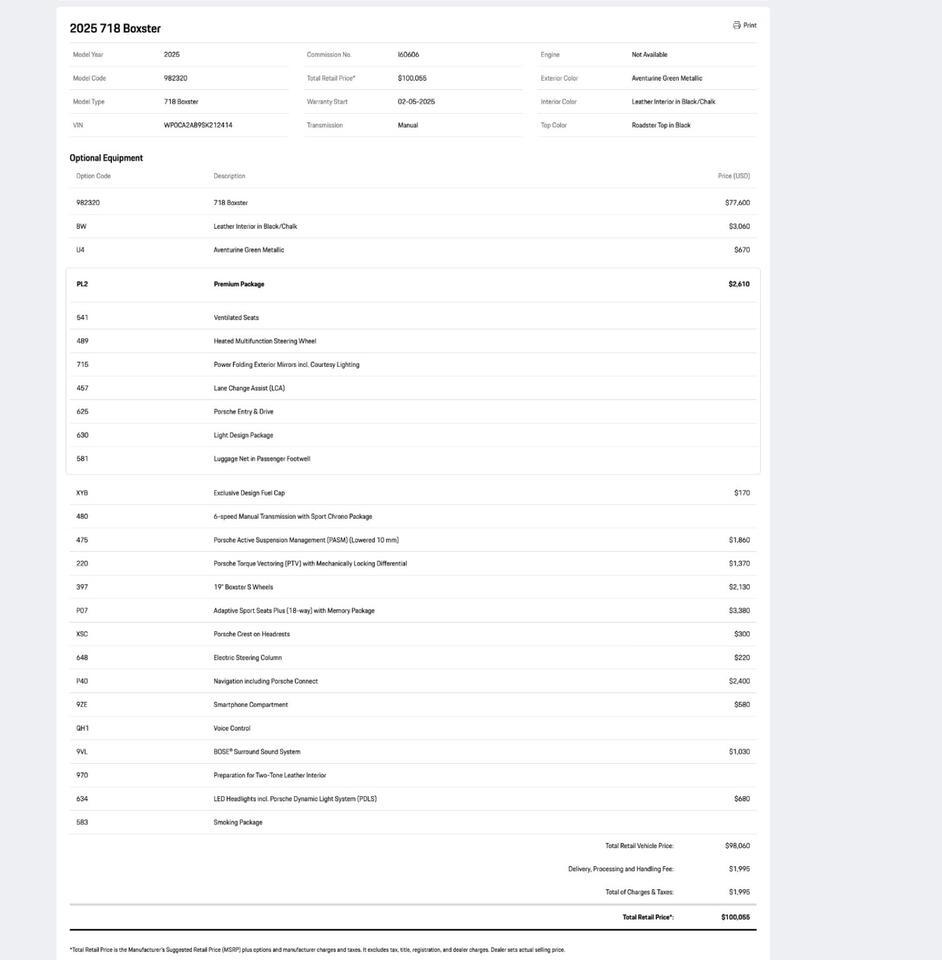Click the Smoking Package option row
942x960 pixels.
[238, 823]
